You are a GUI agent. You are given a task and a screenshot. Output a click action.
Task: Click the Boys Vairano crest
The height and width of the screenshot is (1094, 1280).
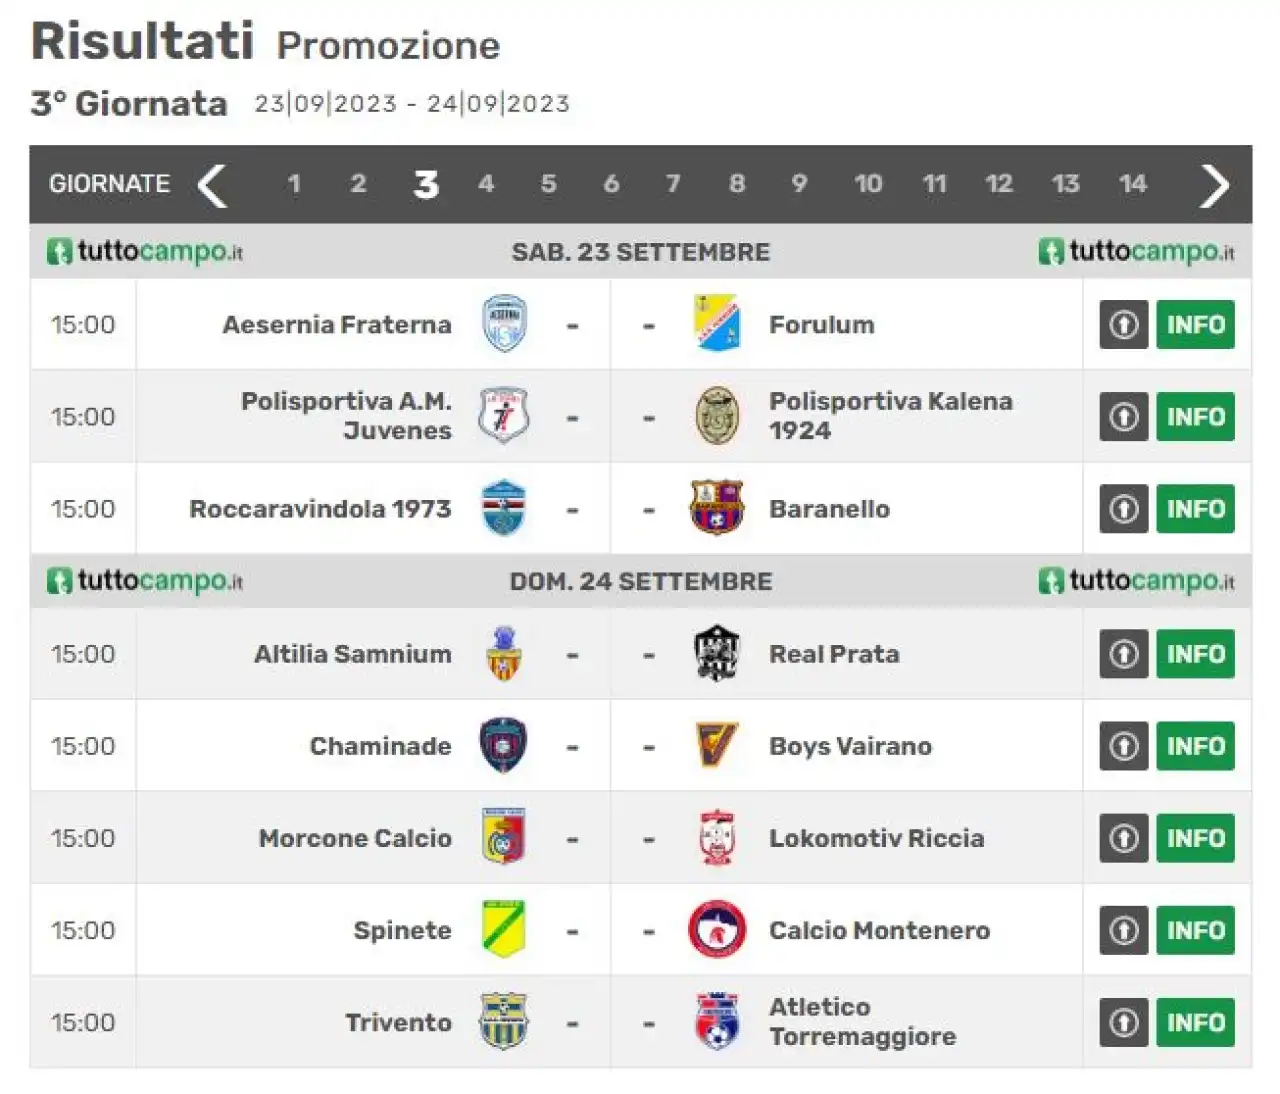tap(717, 746)
